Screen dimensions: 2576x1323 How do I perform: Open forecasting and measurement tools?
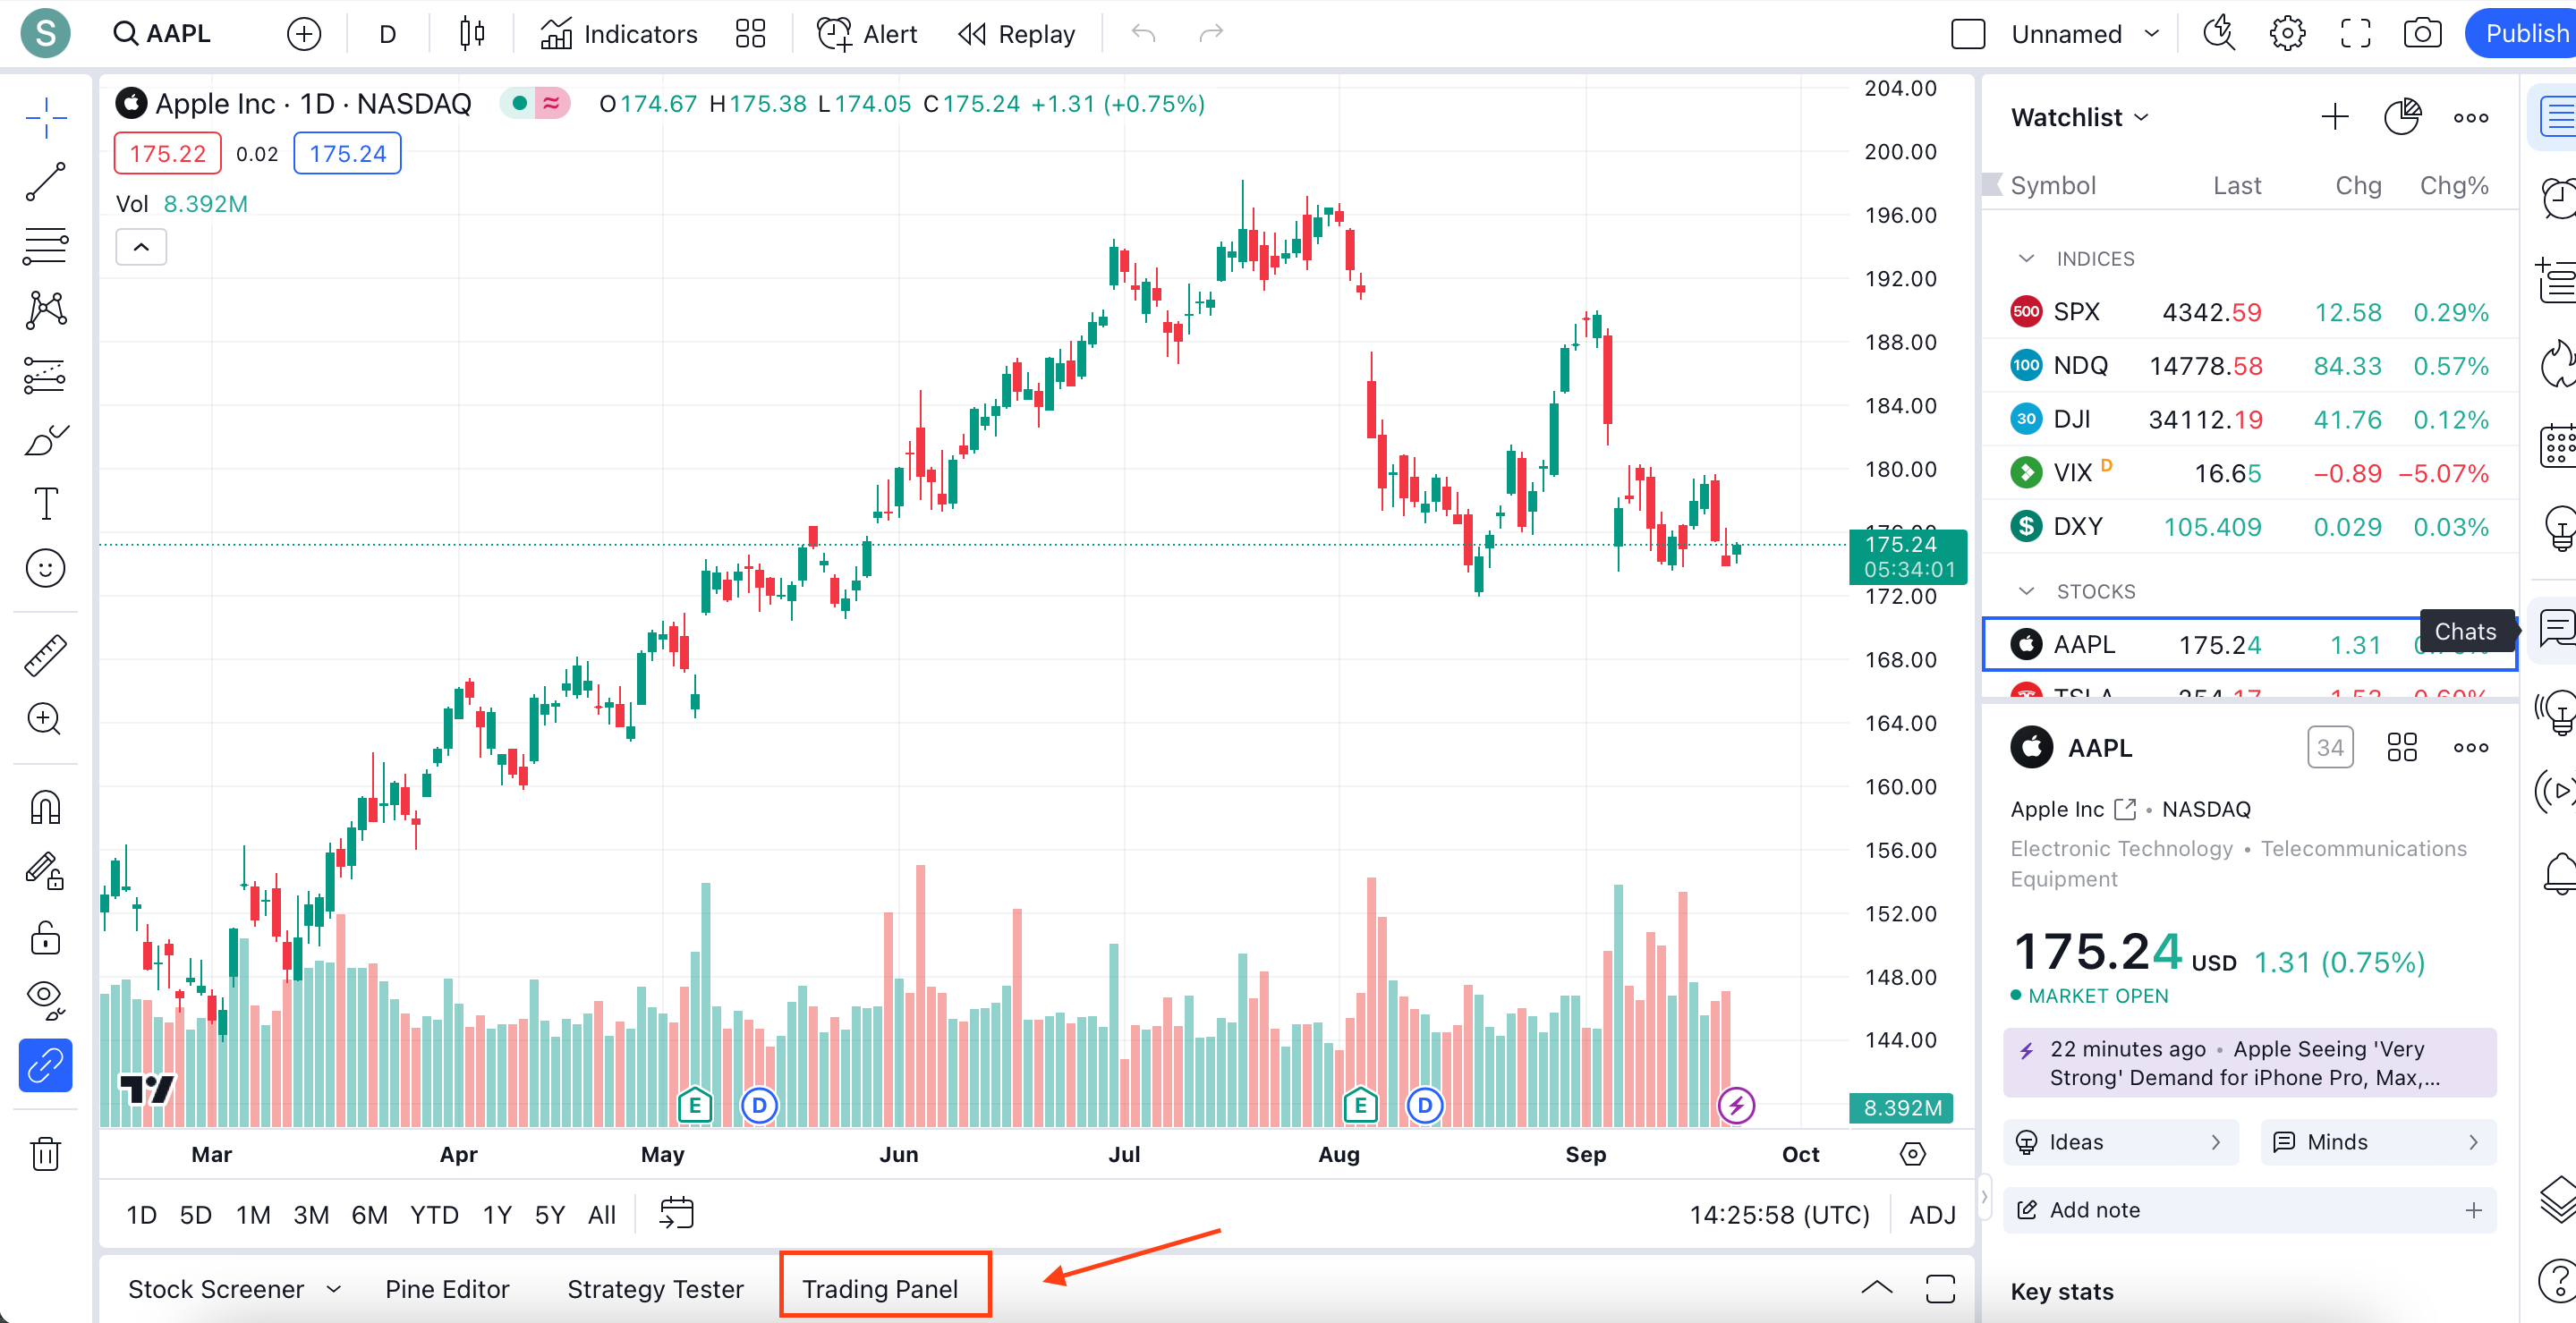[x=45, y=376]
